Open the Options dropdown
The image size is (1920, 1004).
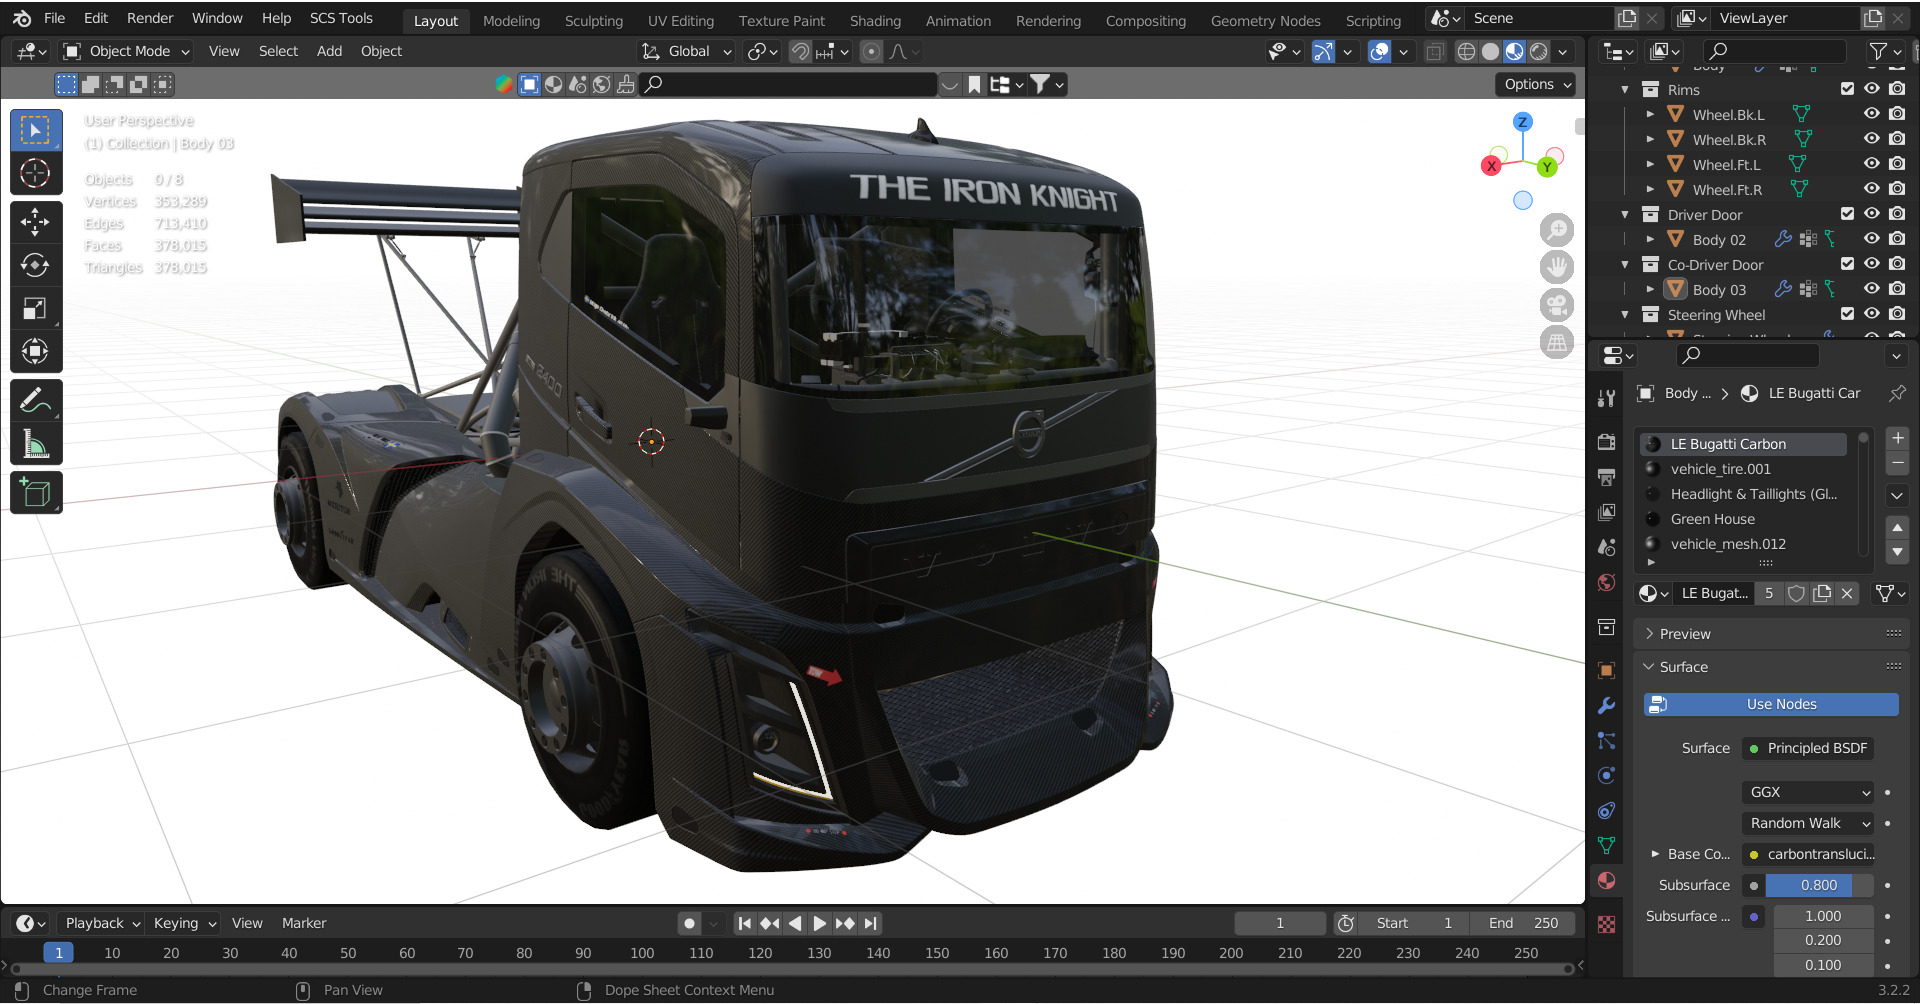[x=1536, y=84]
